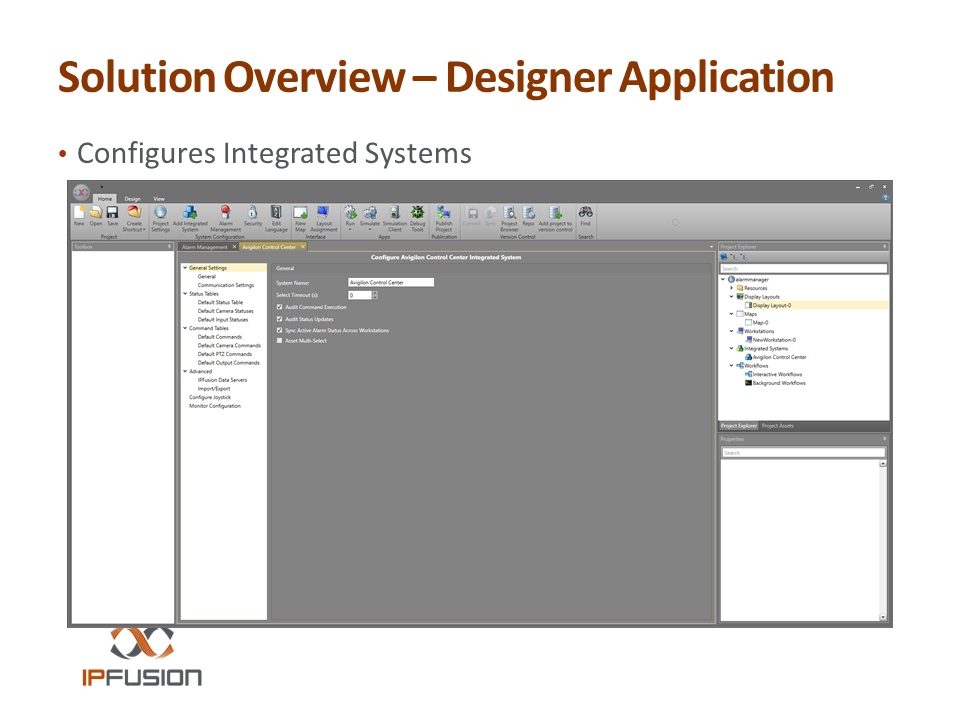Open a project with Open icon
Viewport: 960px width, 720px height.
(x=96, y=212)
